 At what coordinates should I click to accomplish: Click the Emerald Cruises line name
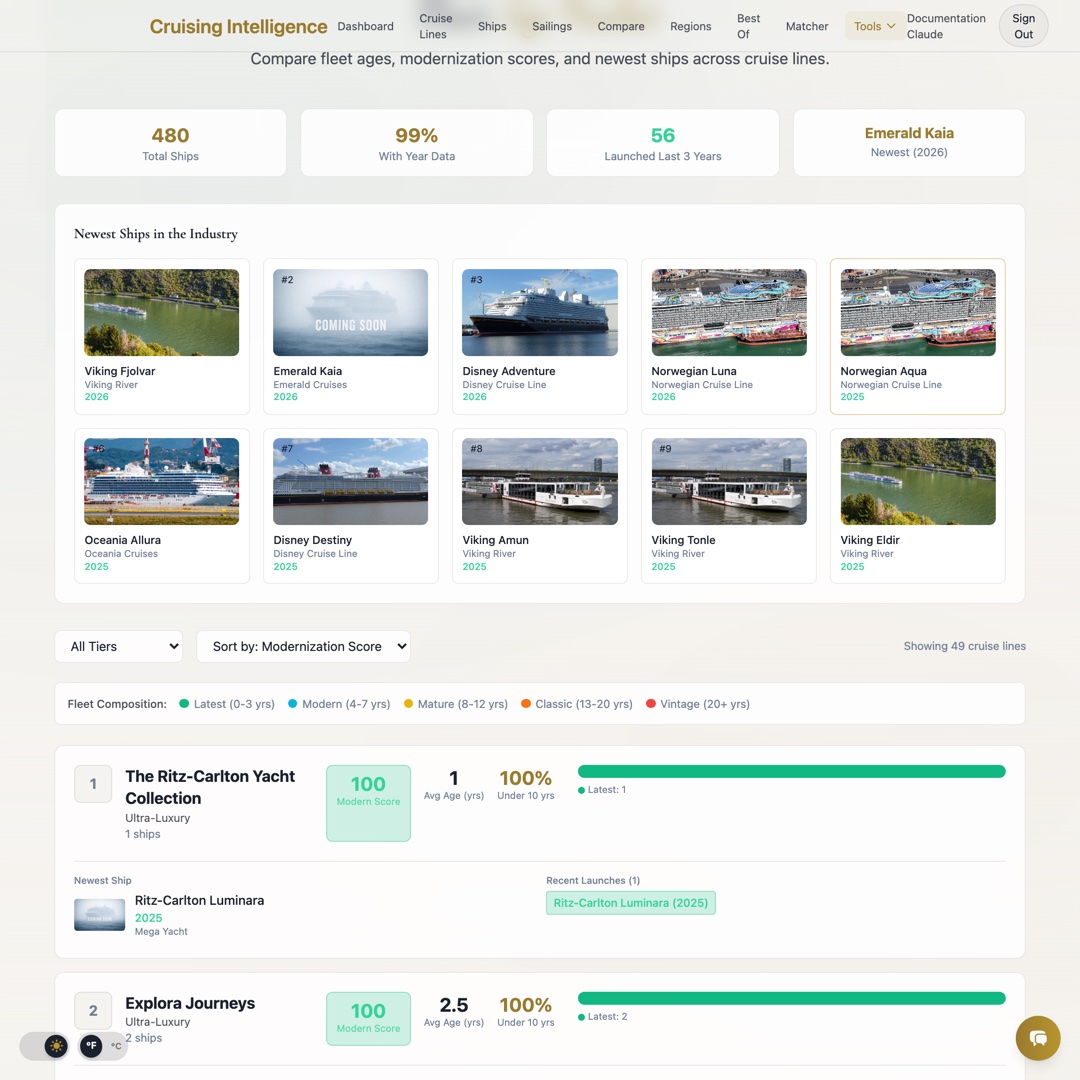pos(310,385)
